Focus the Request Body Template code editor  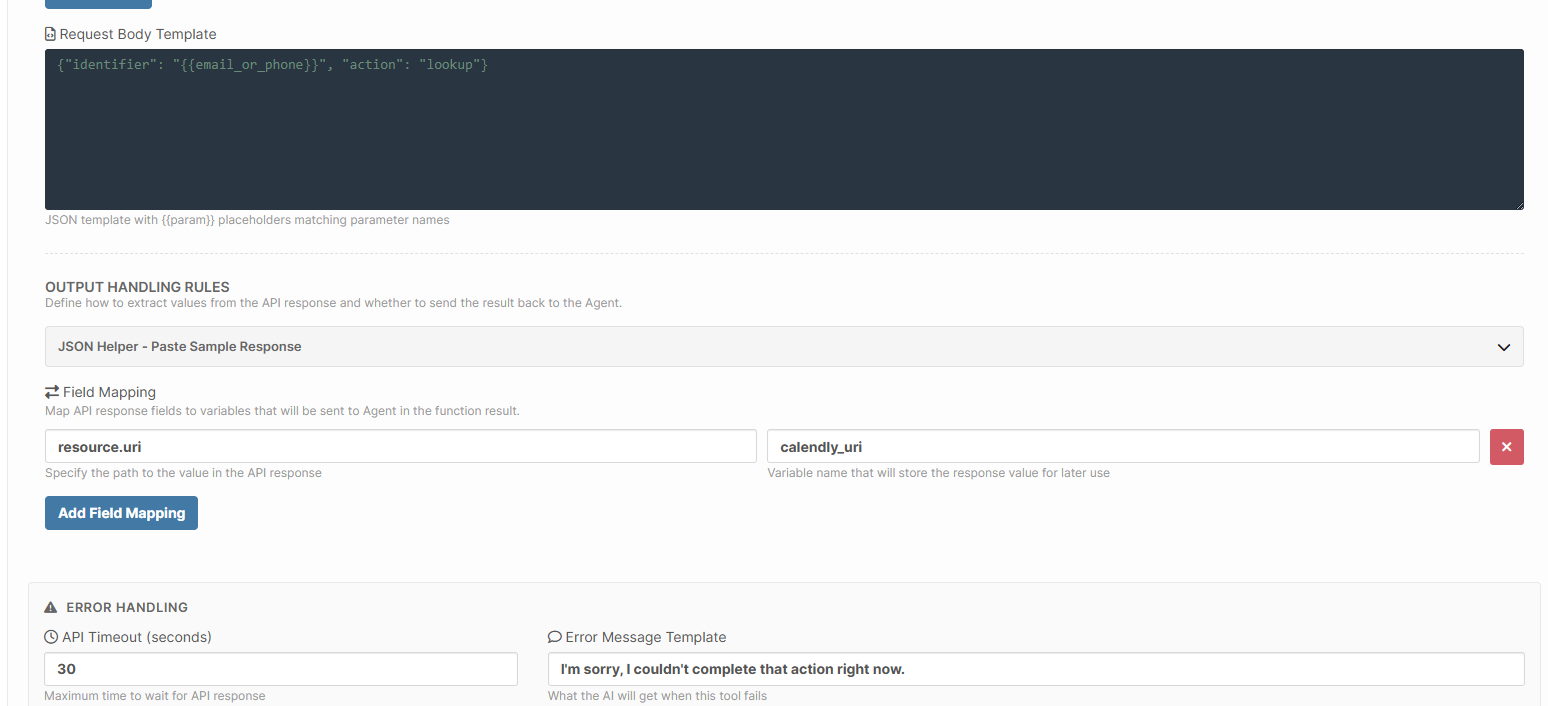[x=784, y=130]
